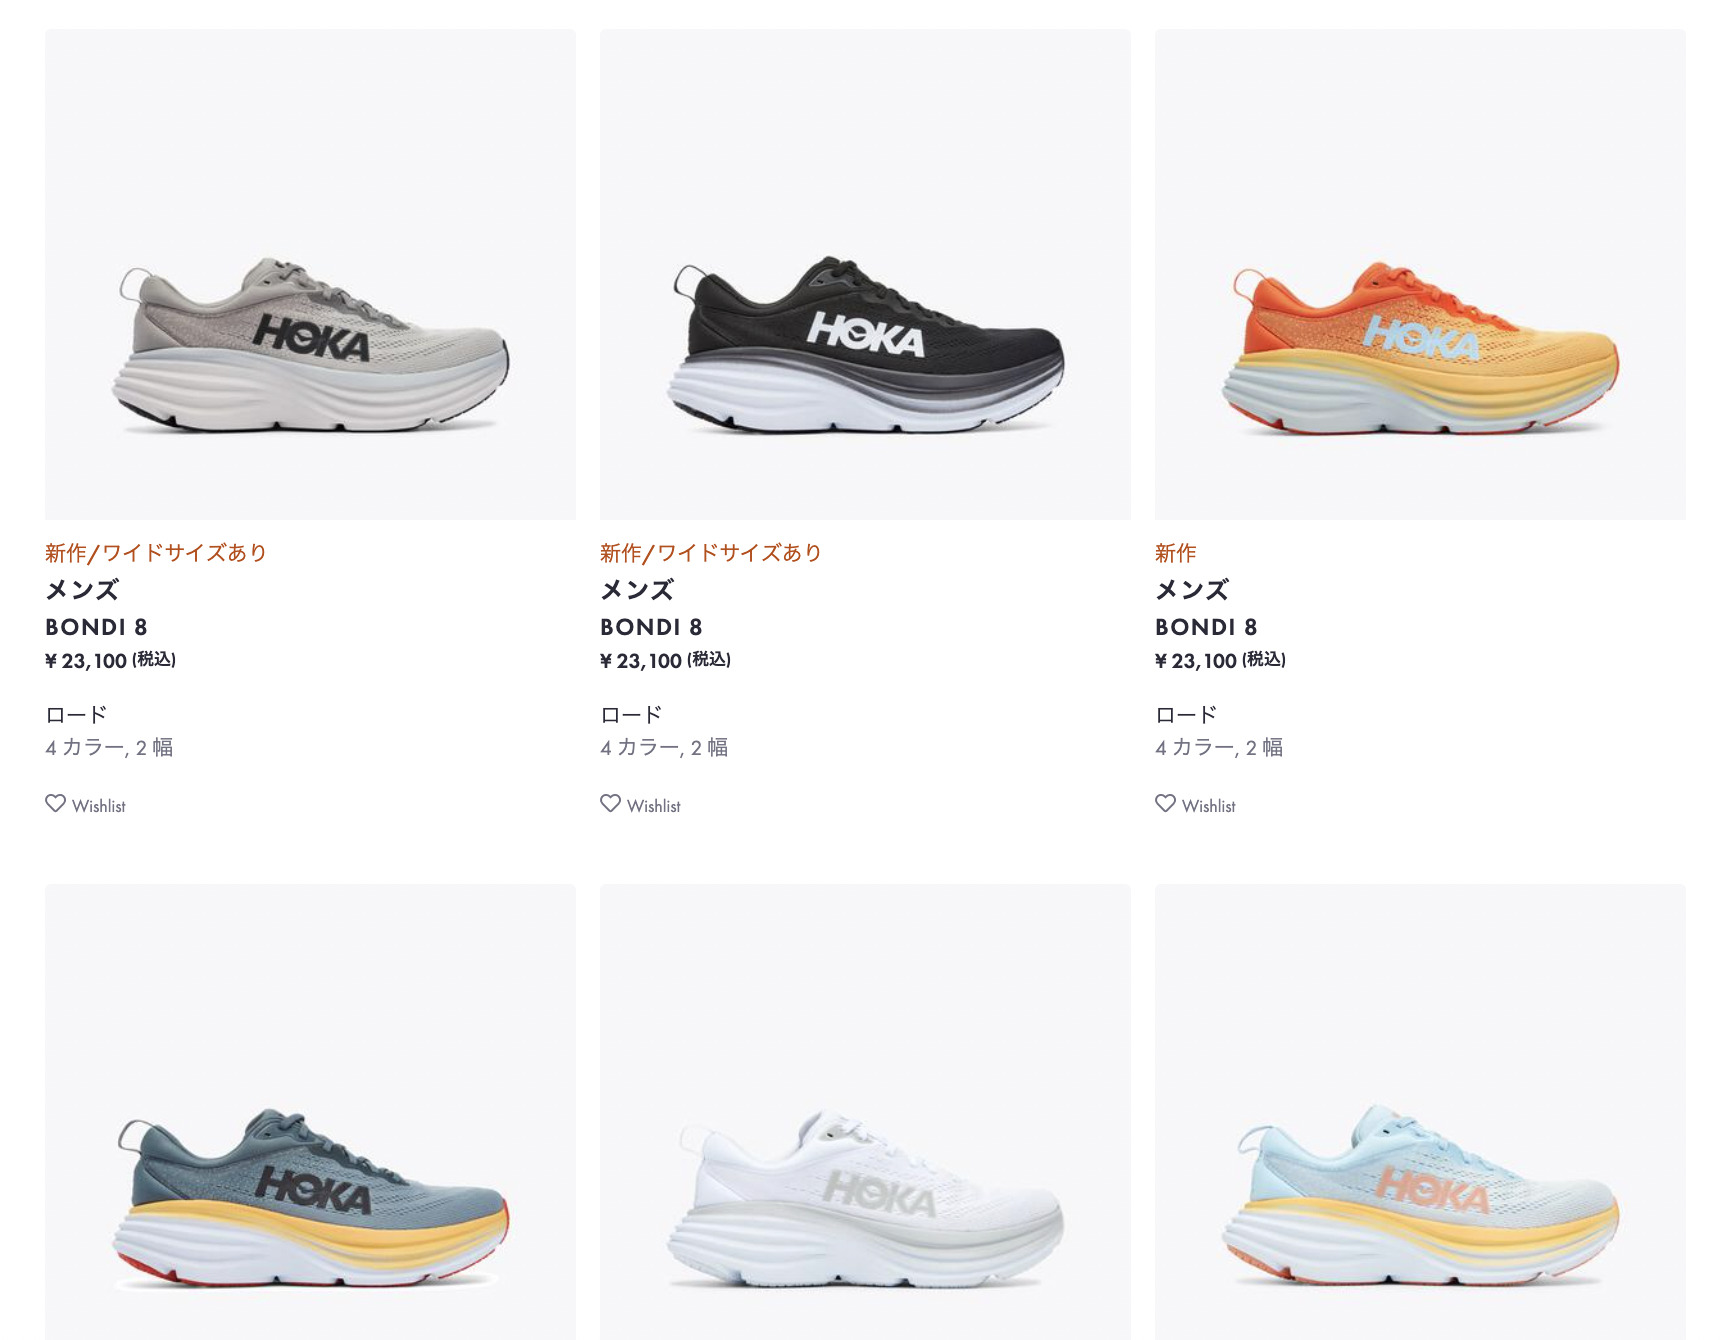This screenshot has height=1340, width=1720.
Task: Open the black Bondi 8 shoe image
Action: point(865,274)
